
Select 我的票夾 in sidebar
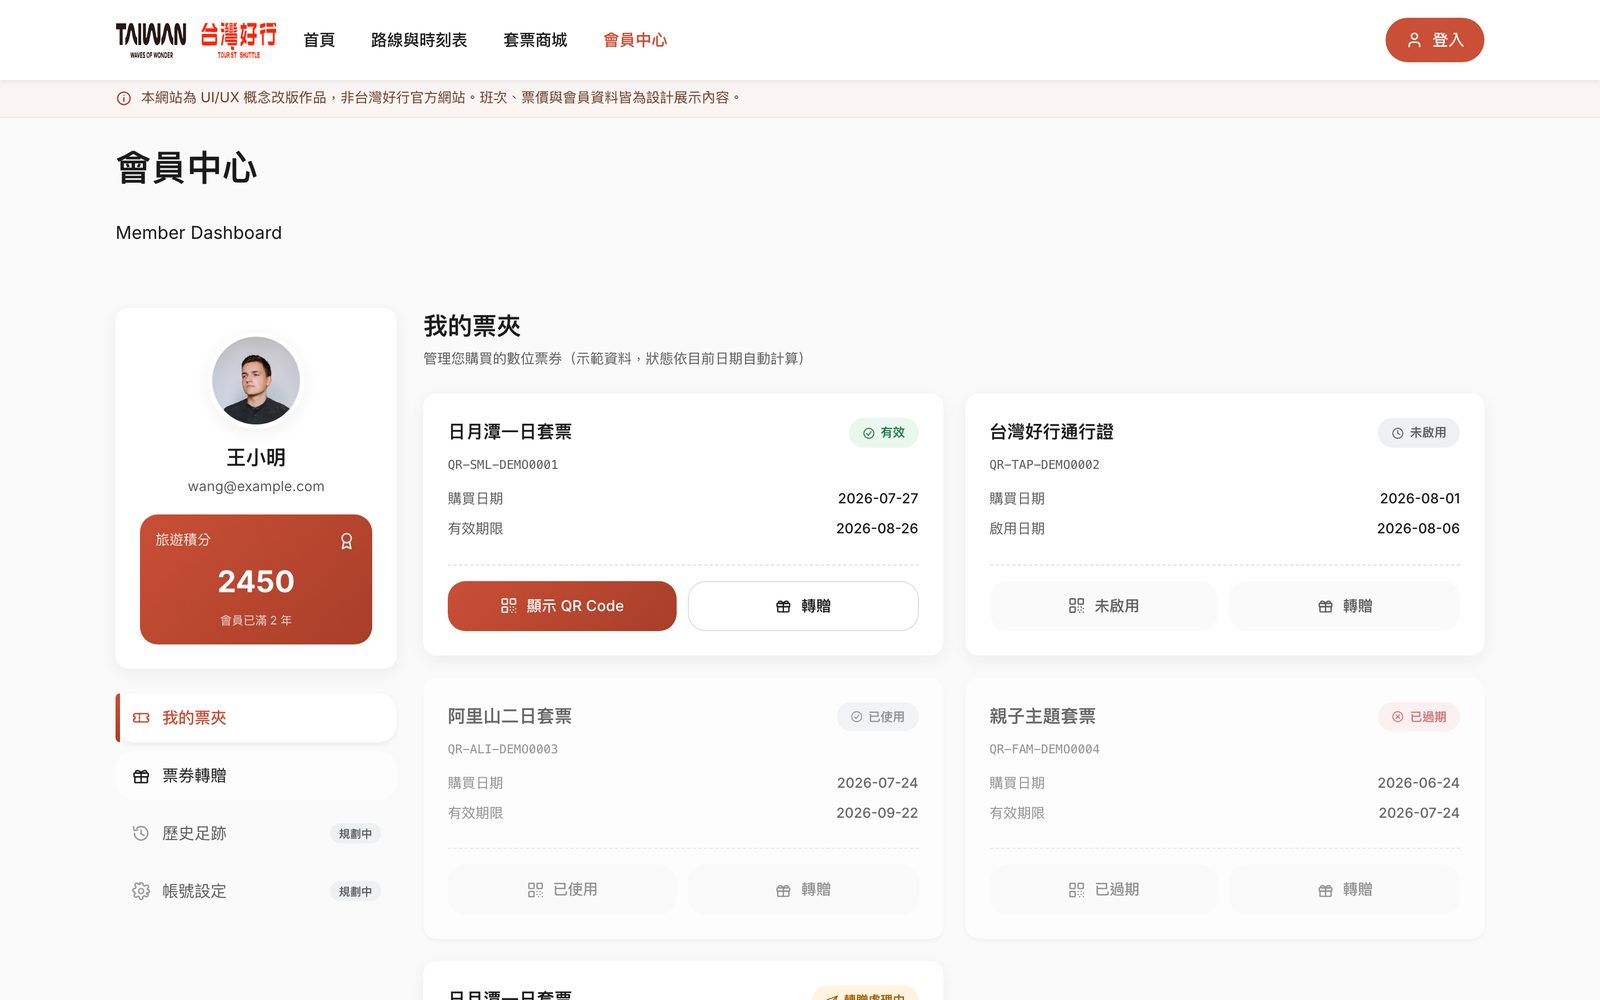(x=256, y=718)
